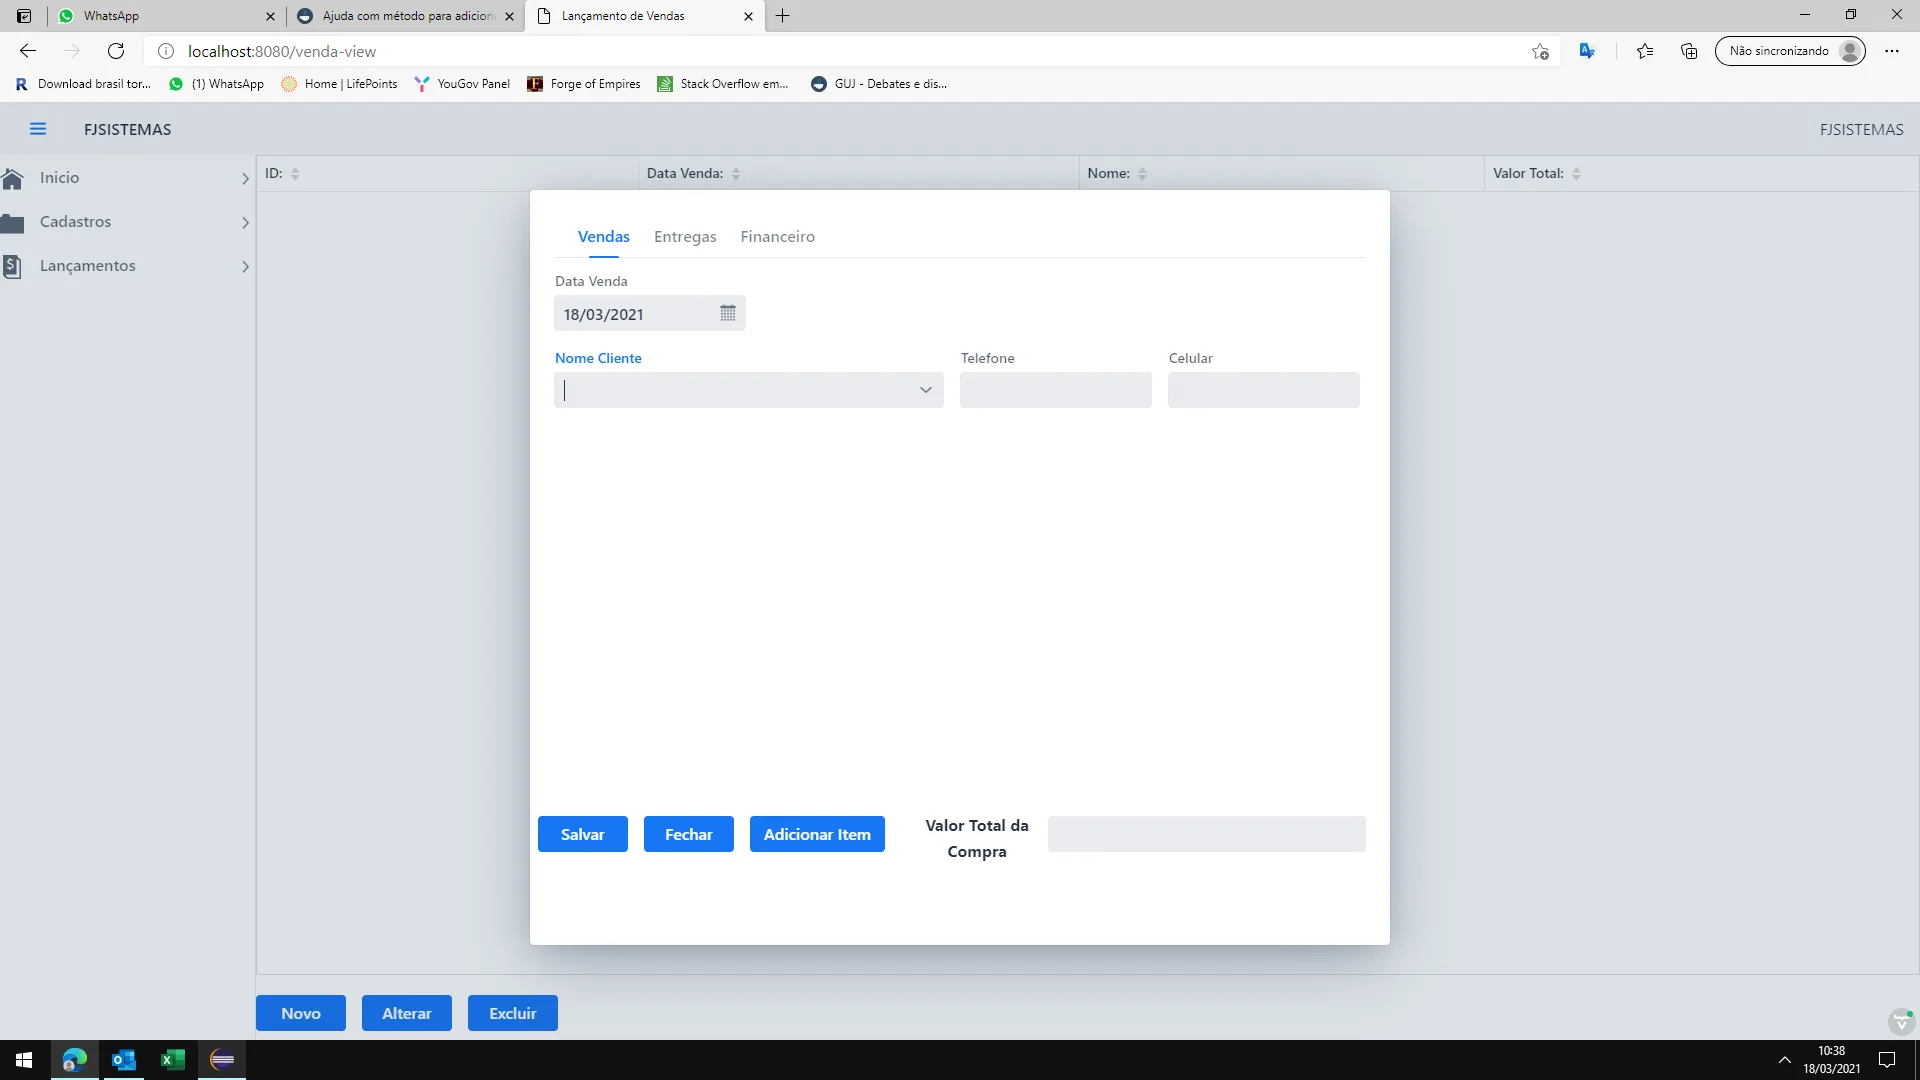
Task: Switch to the Entregas tab
Action: tap(685, 237)
